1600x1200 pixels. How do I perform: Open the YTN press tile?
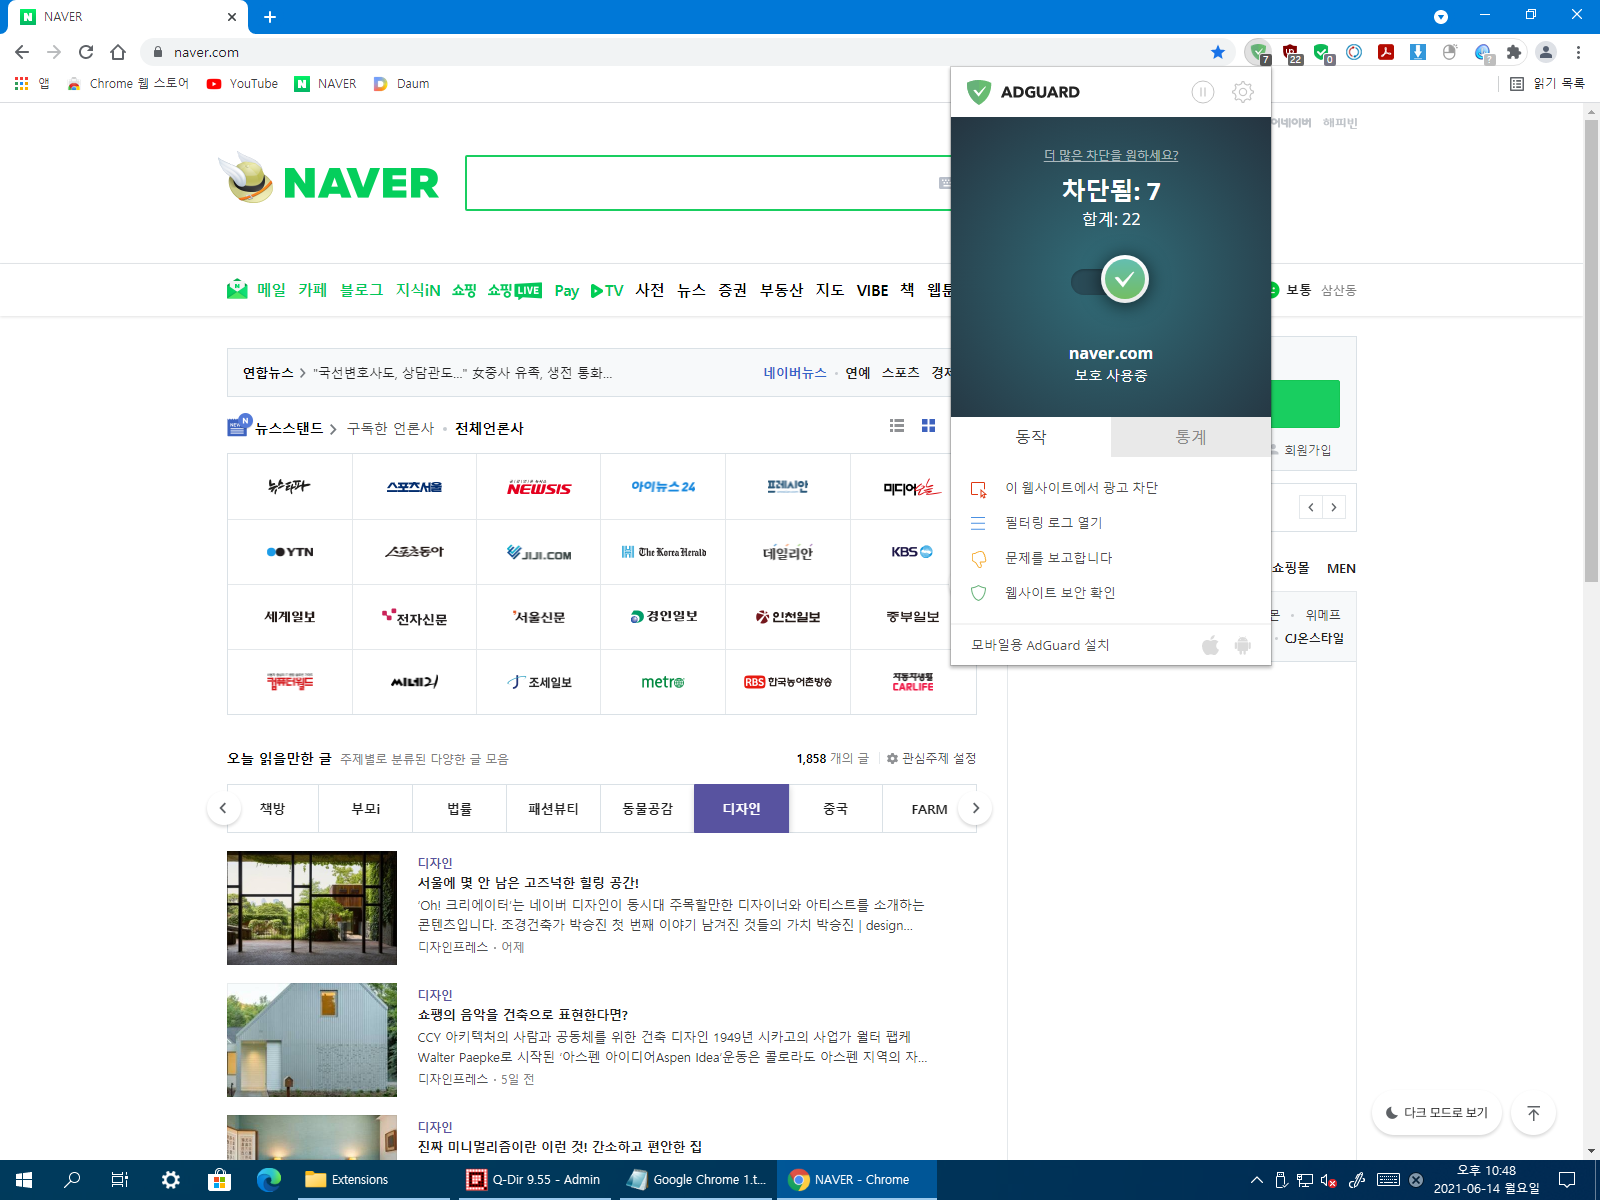point(290,552)
